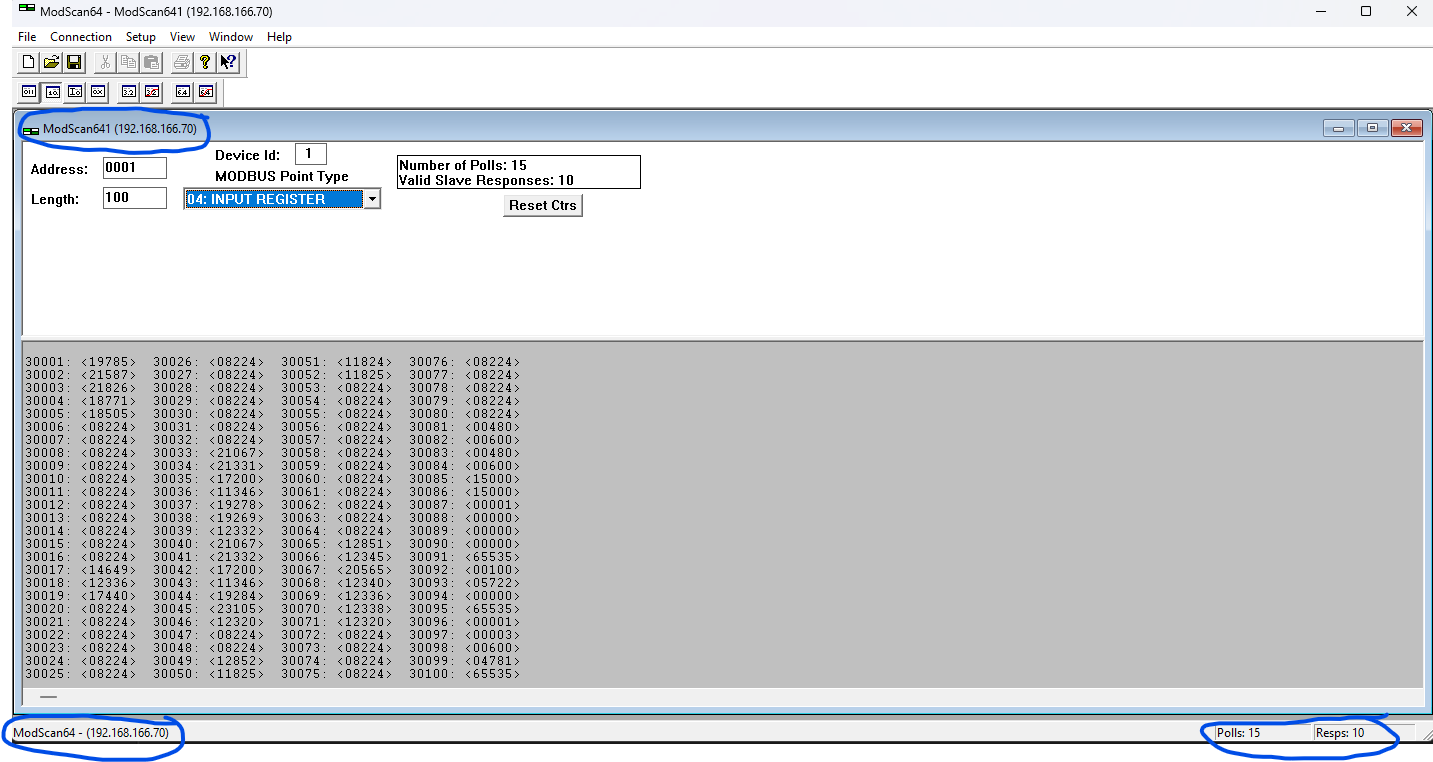Select the swapped 64-bit double icon
Screen dimensions: 1433x762
point(206,92)
